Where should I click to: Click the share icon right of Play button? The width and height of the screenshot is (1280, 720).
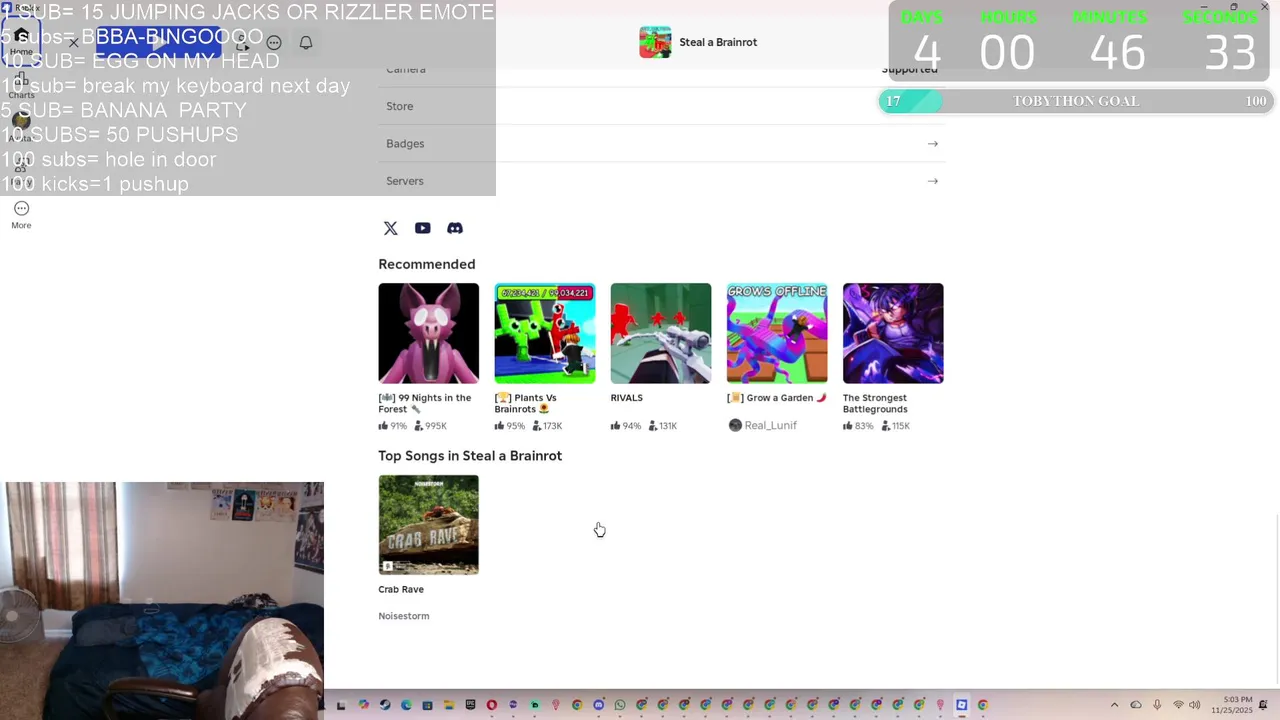point(242,42)
